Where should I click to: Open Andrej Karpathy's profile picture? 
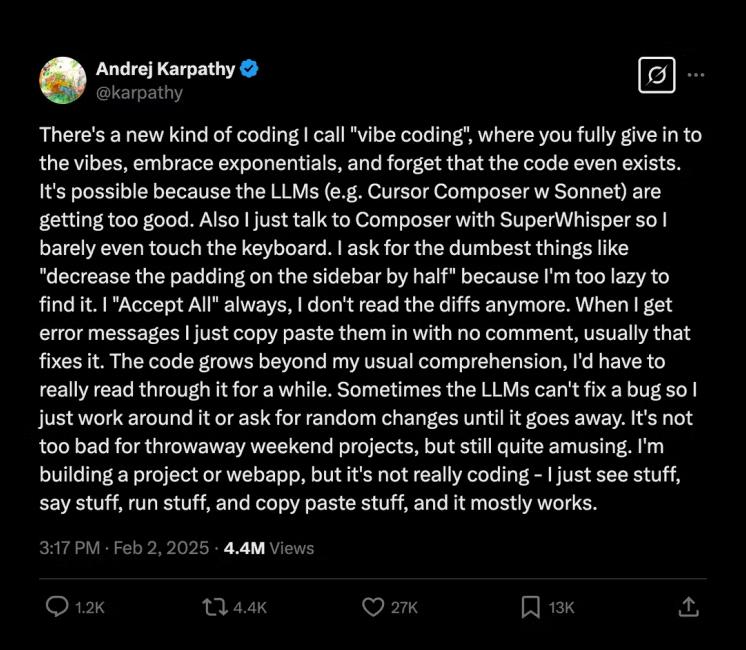pos(62,80)
